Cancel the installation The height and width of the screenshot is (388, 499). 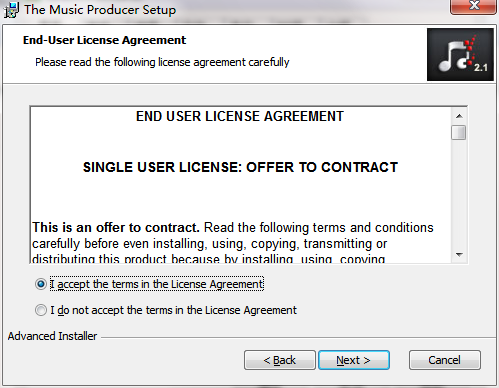[x=445, y=360]
